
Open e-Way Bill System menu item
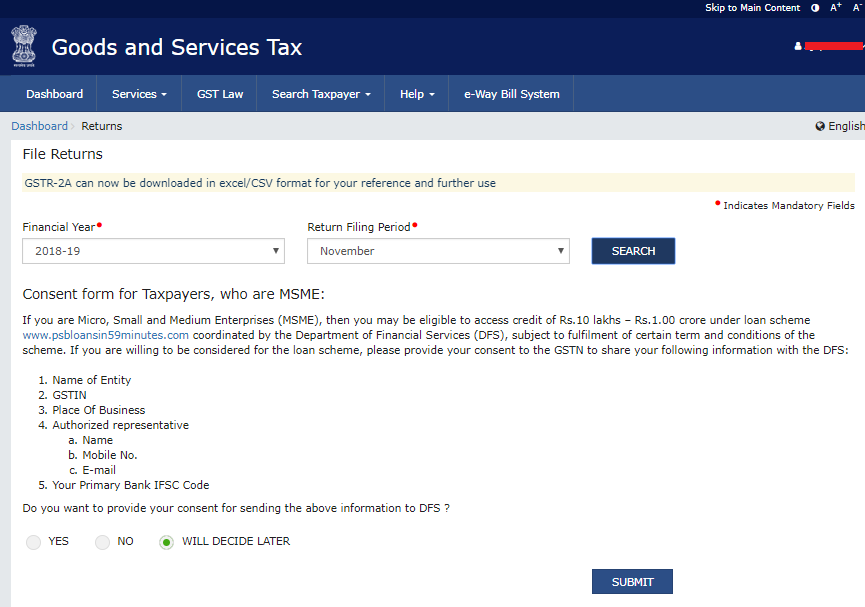tap(511, 94)
